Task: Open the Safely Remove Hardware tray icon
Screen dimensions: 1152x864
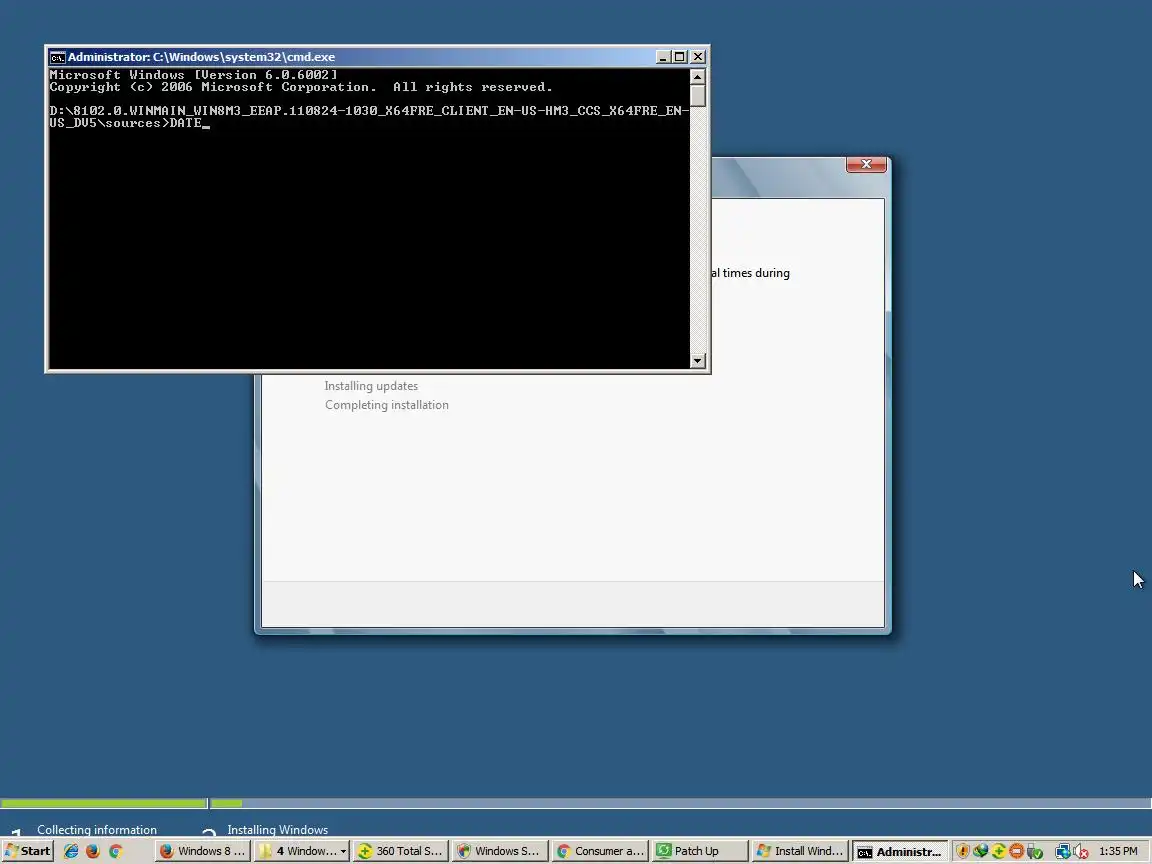Action: click(1034, 852)
